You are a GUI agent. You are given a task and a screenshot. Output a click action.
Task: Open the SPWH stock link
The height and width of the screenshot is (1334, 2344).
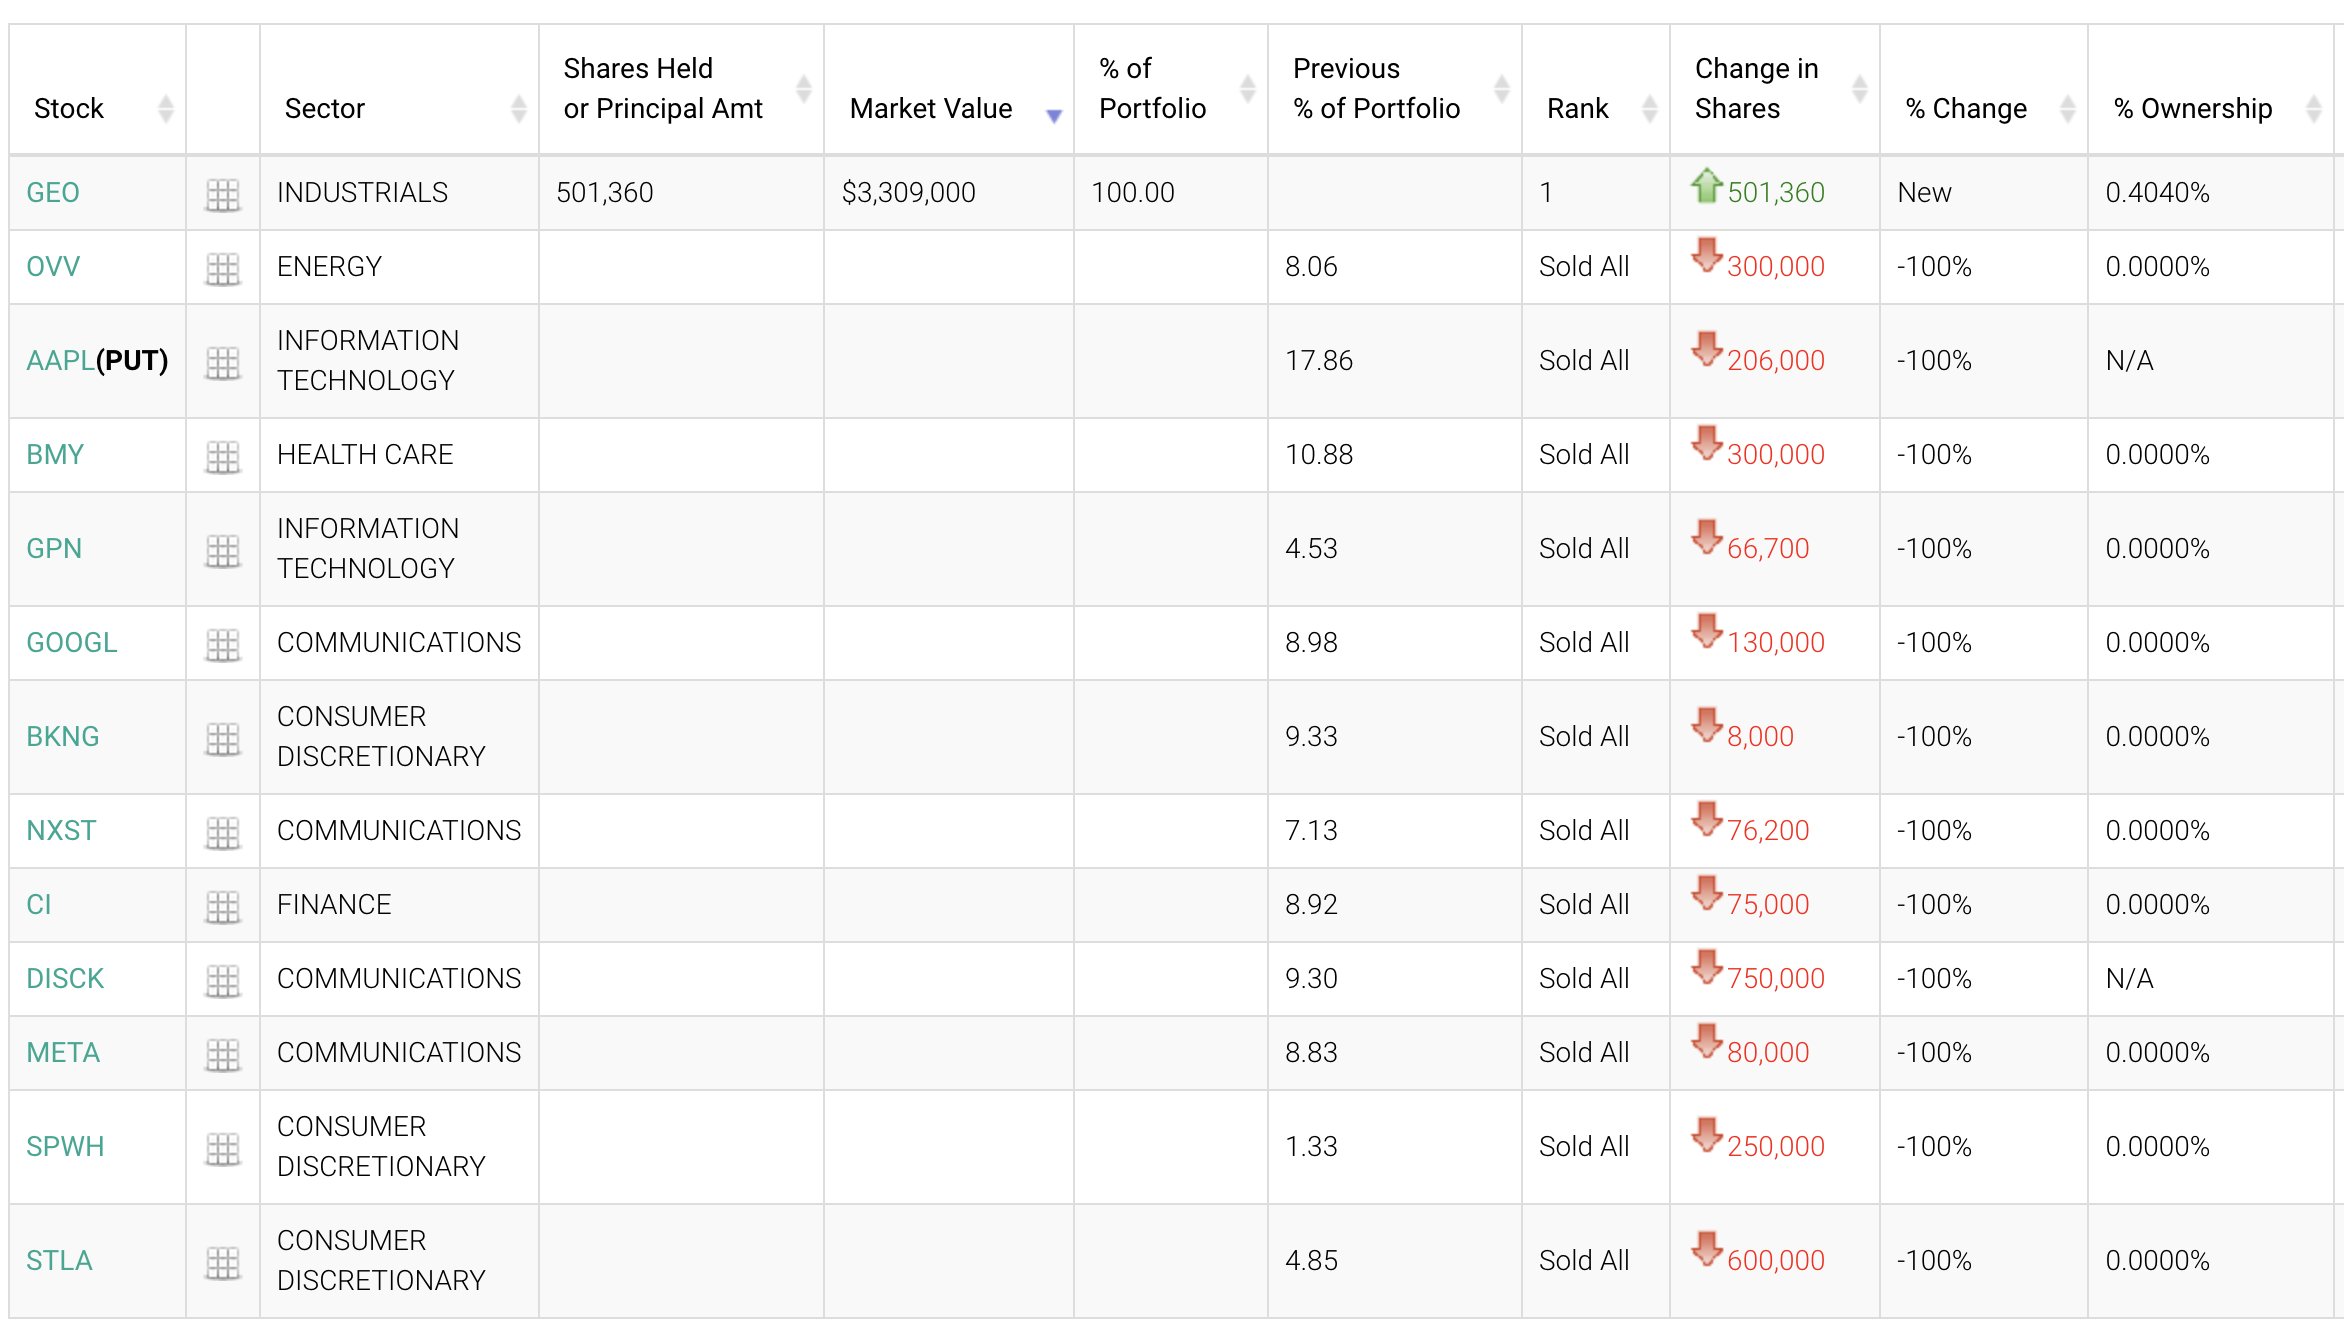point(65,1147)
